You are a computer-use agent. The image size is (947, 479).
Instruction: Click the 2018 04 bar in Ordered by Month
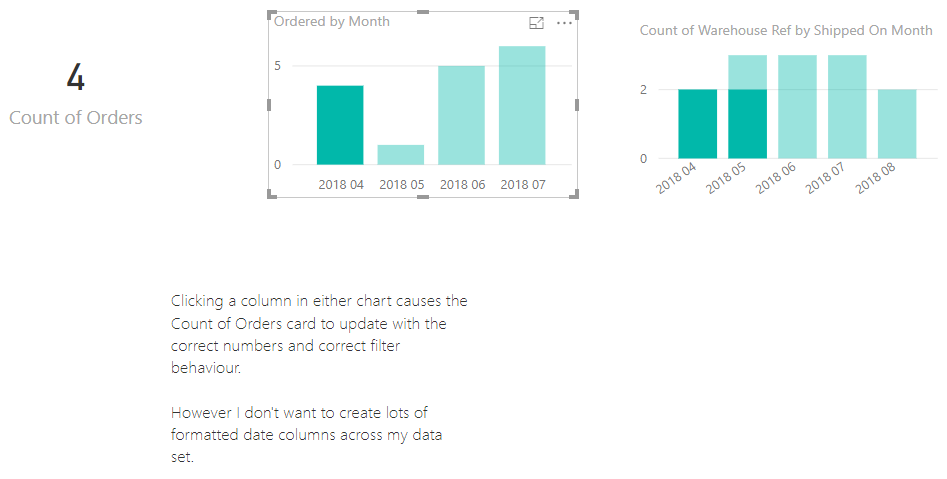(x=340, y=125)
